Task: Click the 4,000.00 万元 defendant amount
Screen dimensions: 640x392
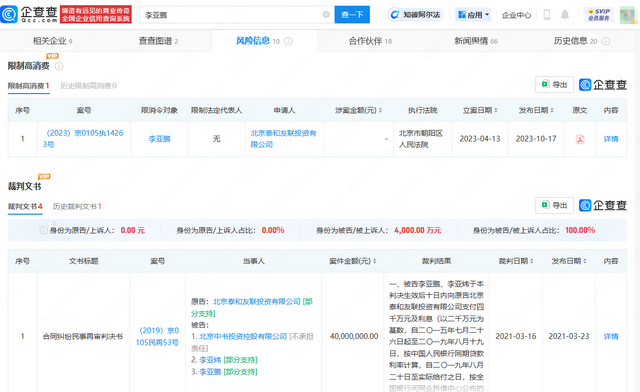Action: [x=418, y=230]
